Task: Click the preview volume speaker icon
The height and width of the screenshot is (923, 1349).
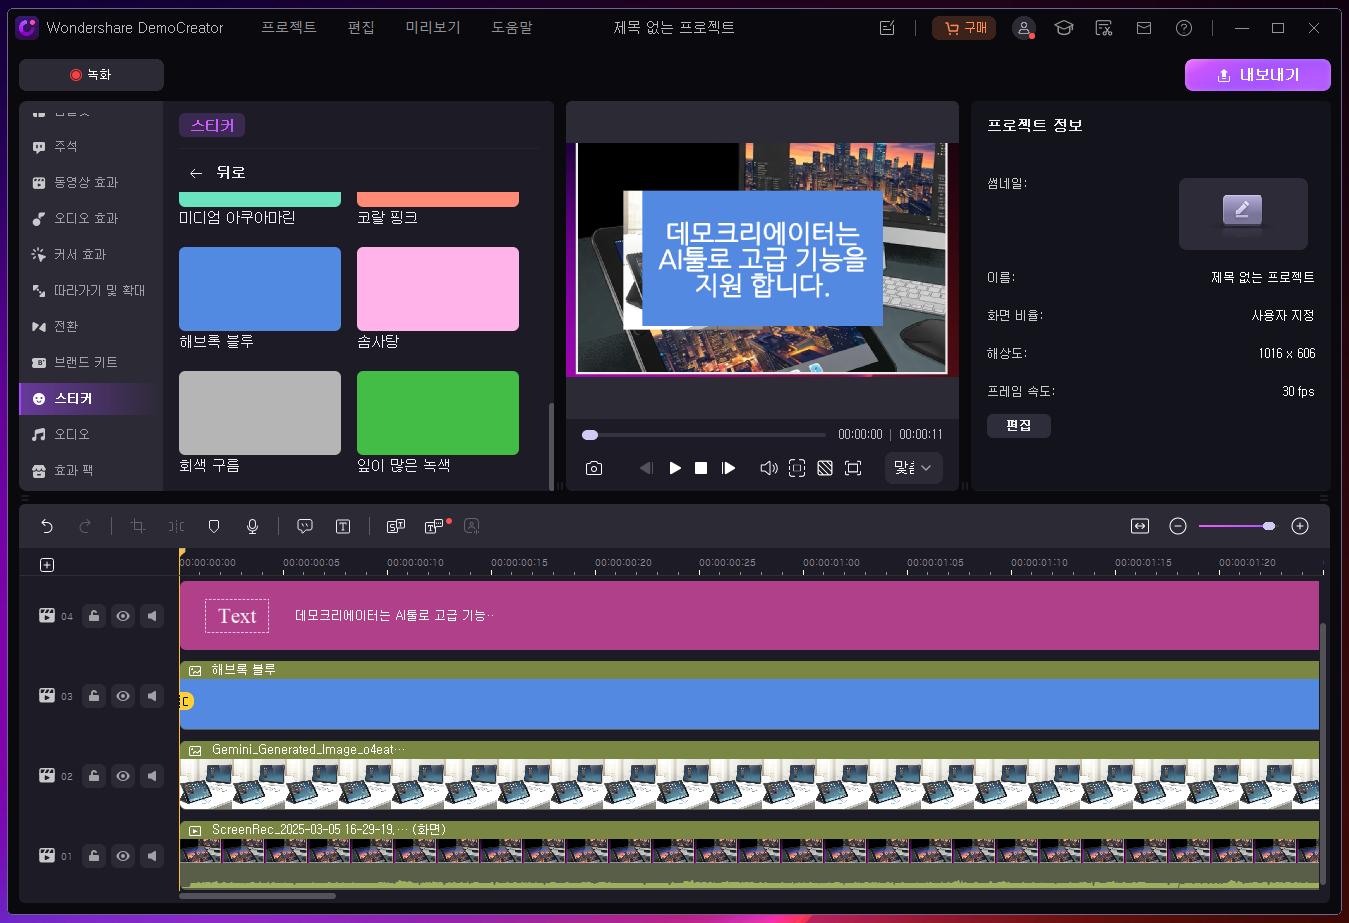Action: pos(768,468)
